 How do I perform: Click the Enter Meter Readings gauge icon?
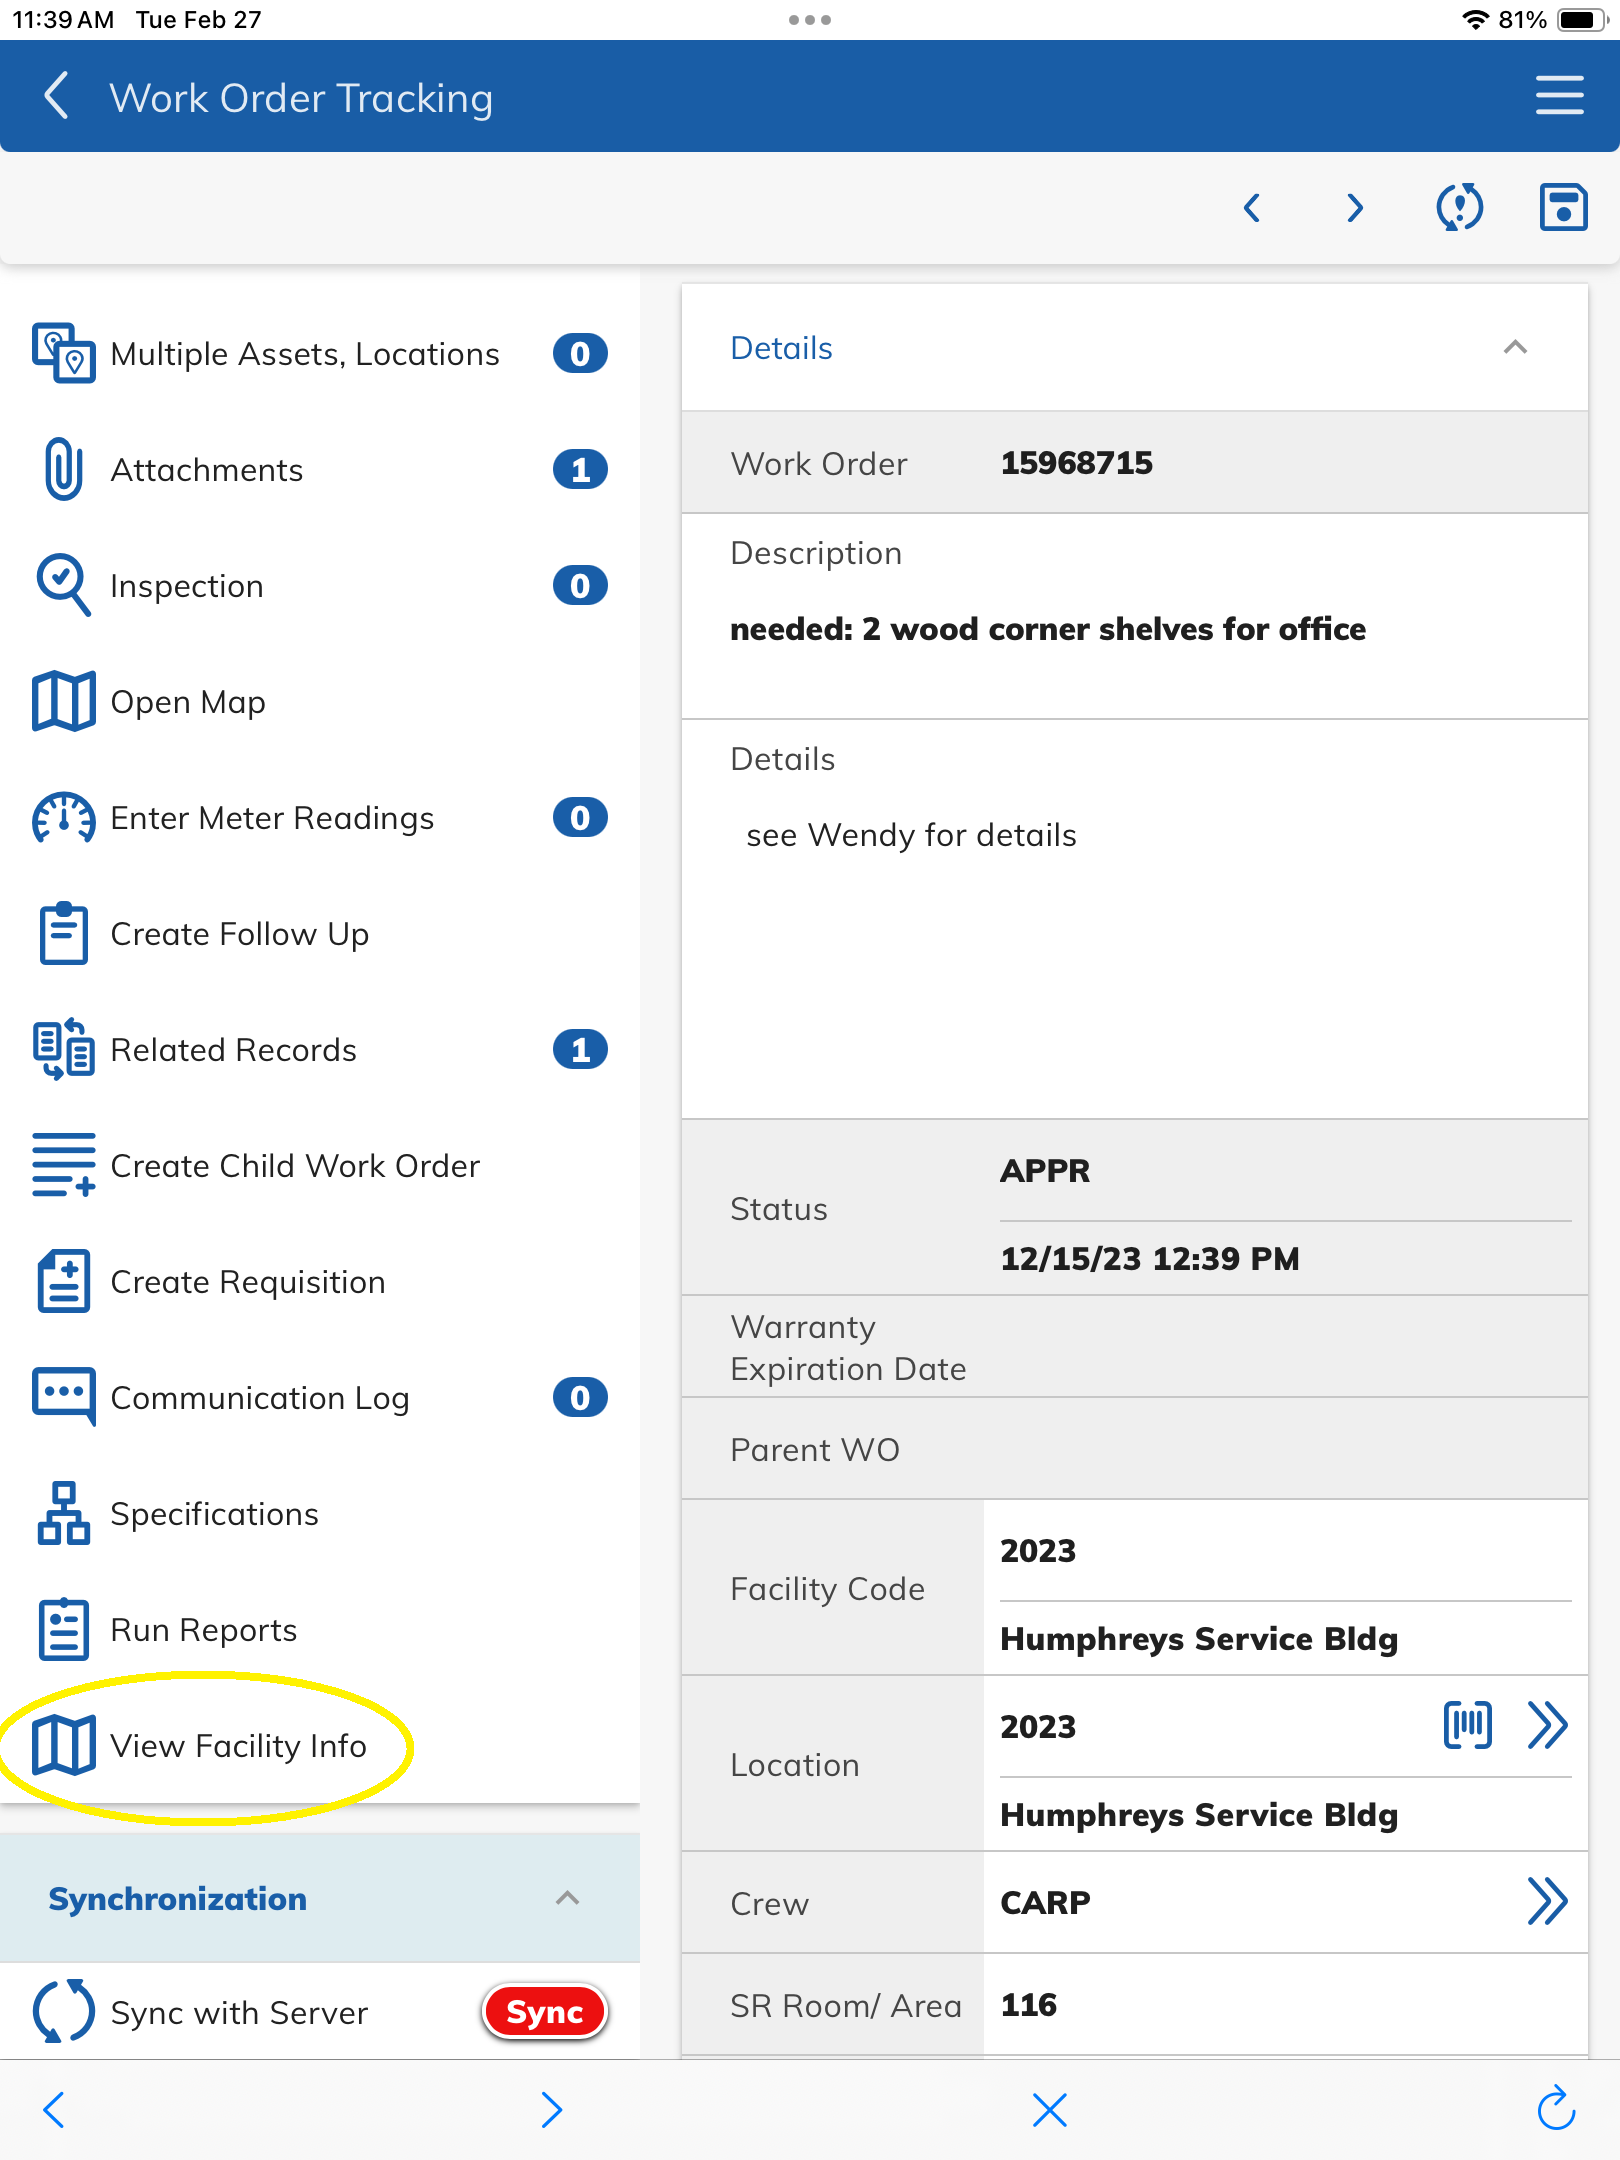(63, 817)
